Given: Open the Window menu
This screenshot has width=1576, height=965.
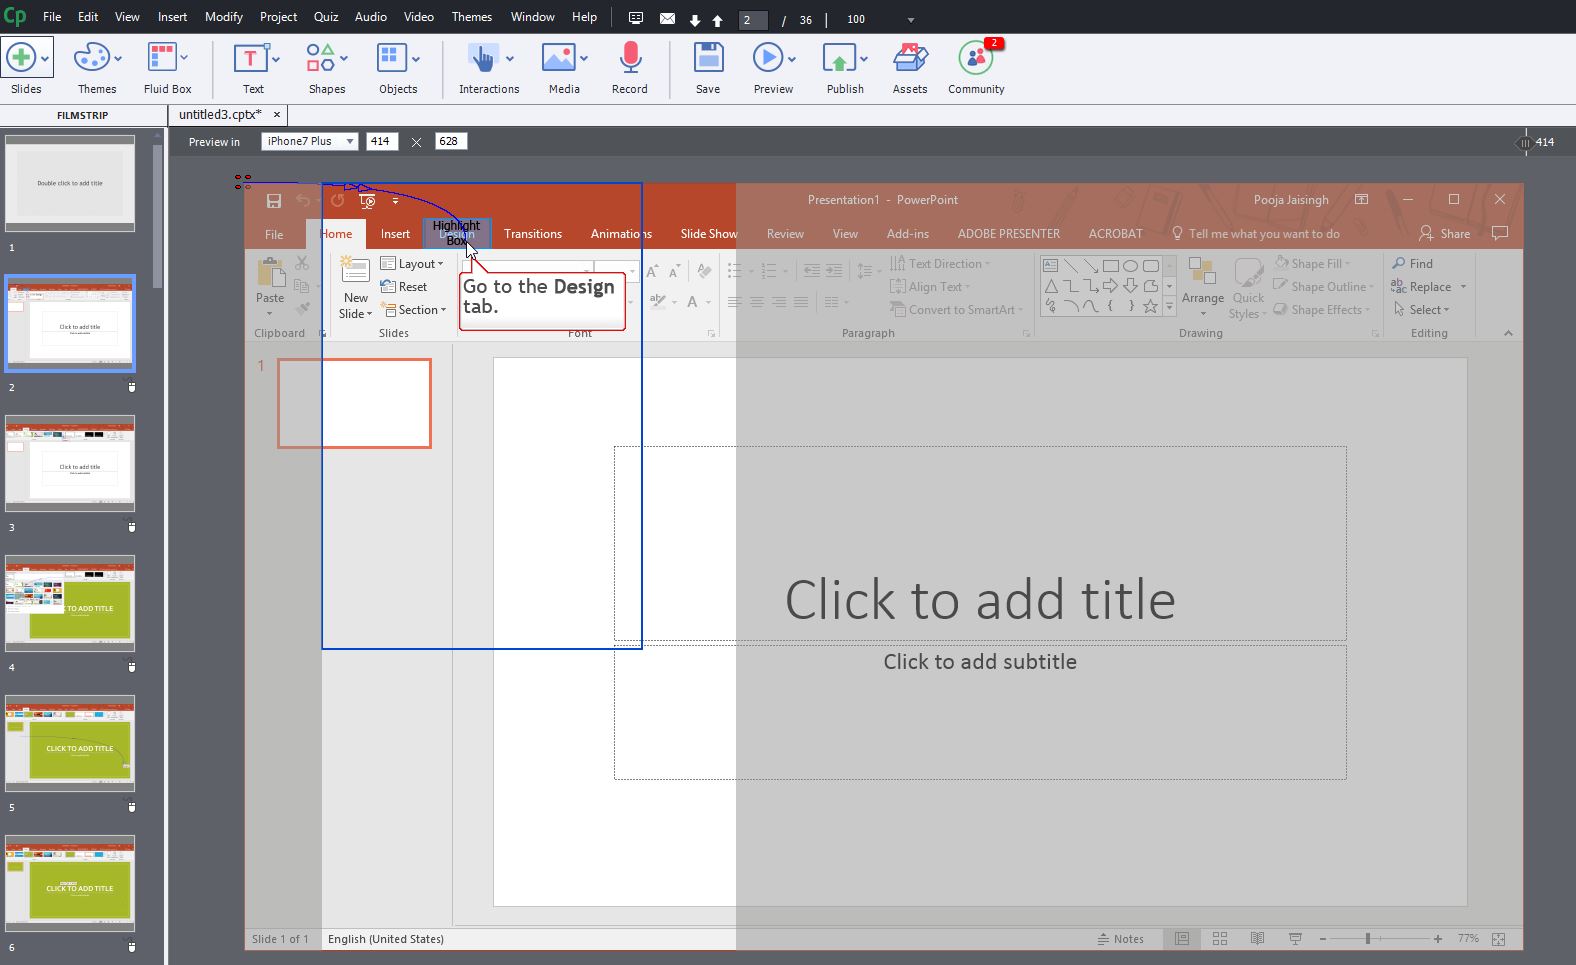Looking at the screenshot, I should (532, 17).
